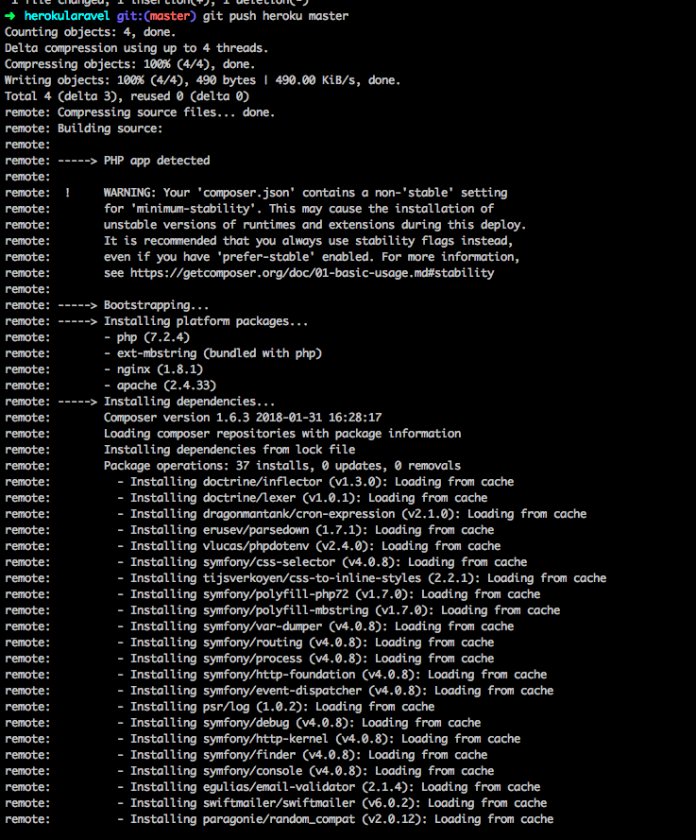The width and height of the screenshot is (696, 840).
Task: Click the Composer version 1.6.3 line
Action: pos(243,417)
